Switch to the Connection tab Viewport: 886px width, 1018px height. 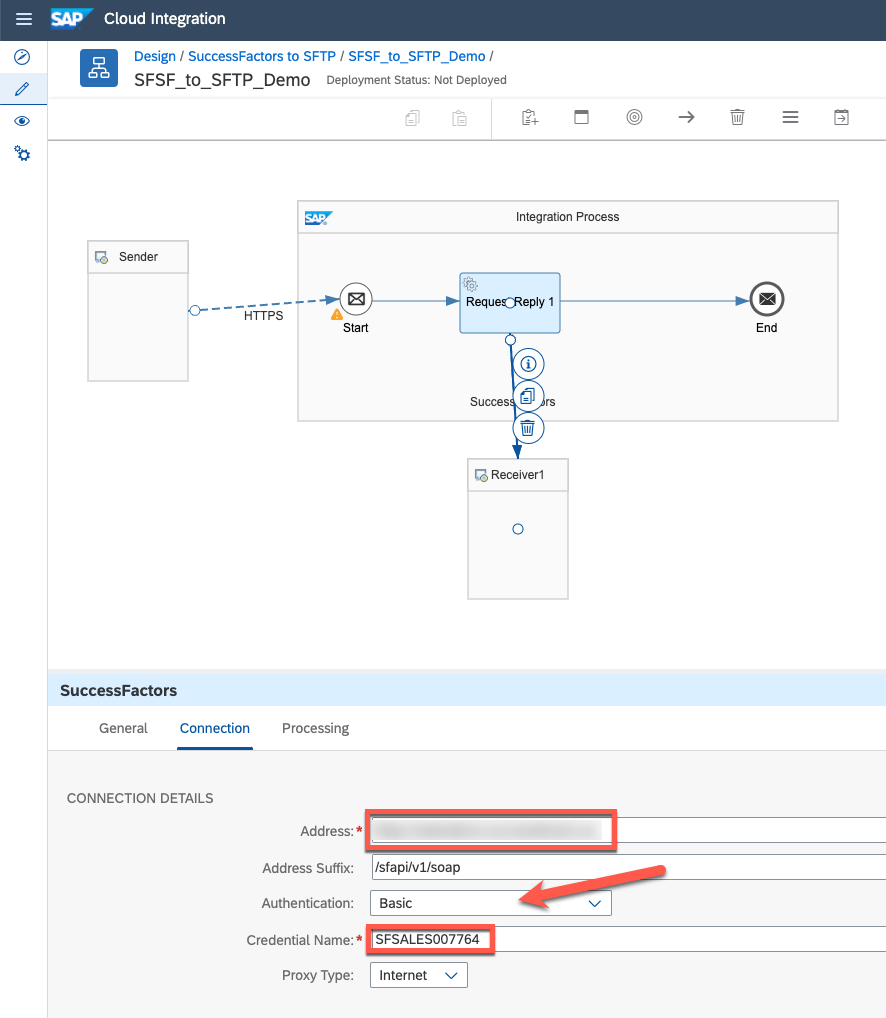[x=215, y=728]
